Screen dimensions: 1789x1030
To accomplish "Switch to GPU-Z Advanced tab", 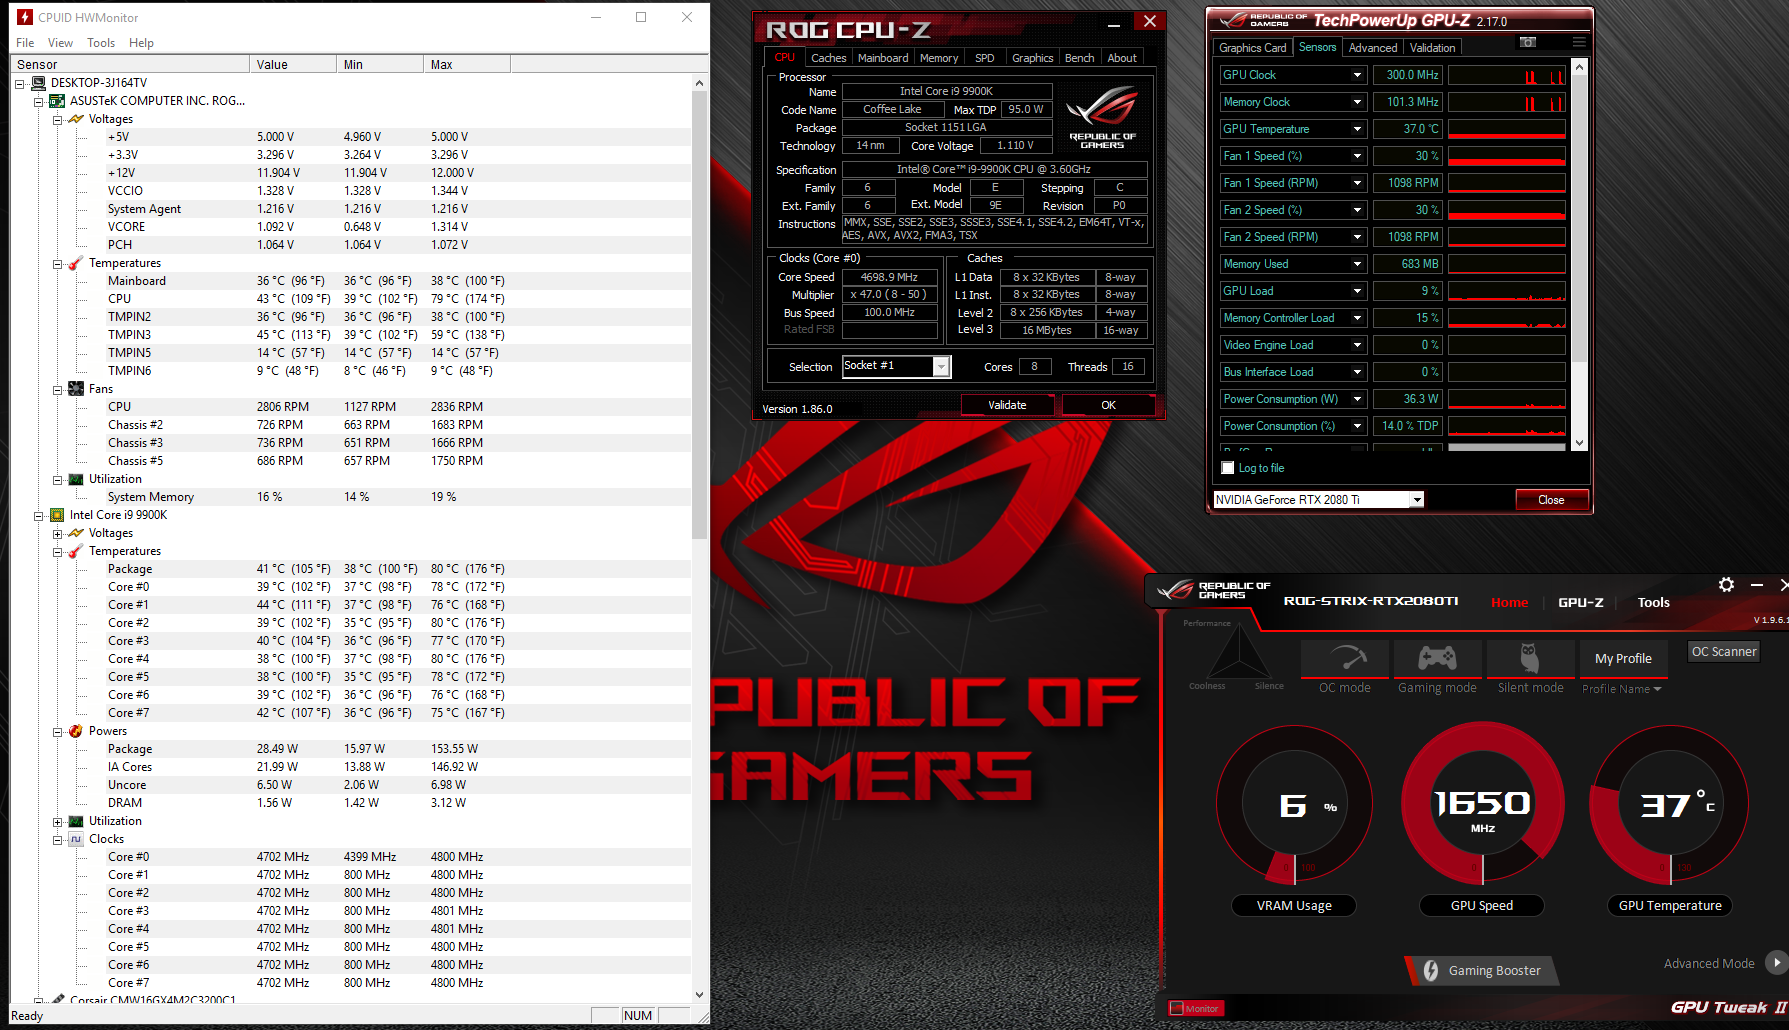I will tap(1373, 48).
